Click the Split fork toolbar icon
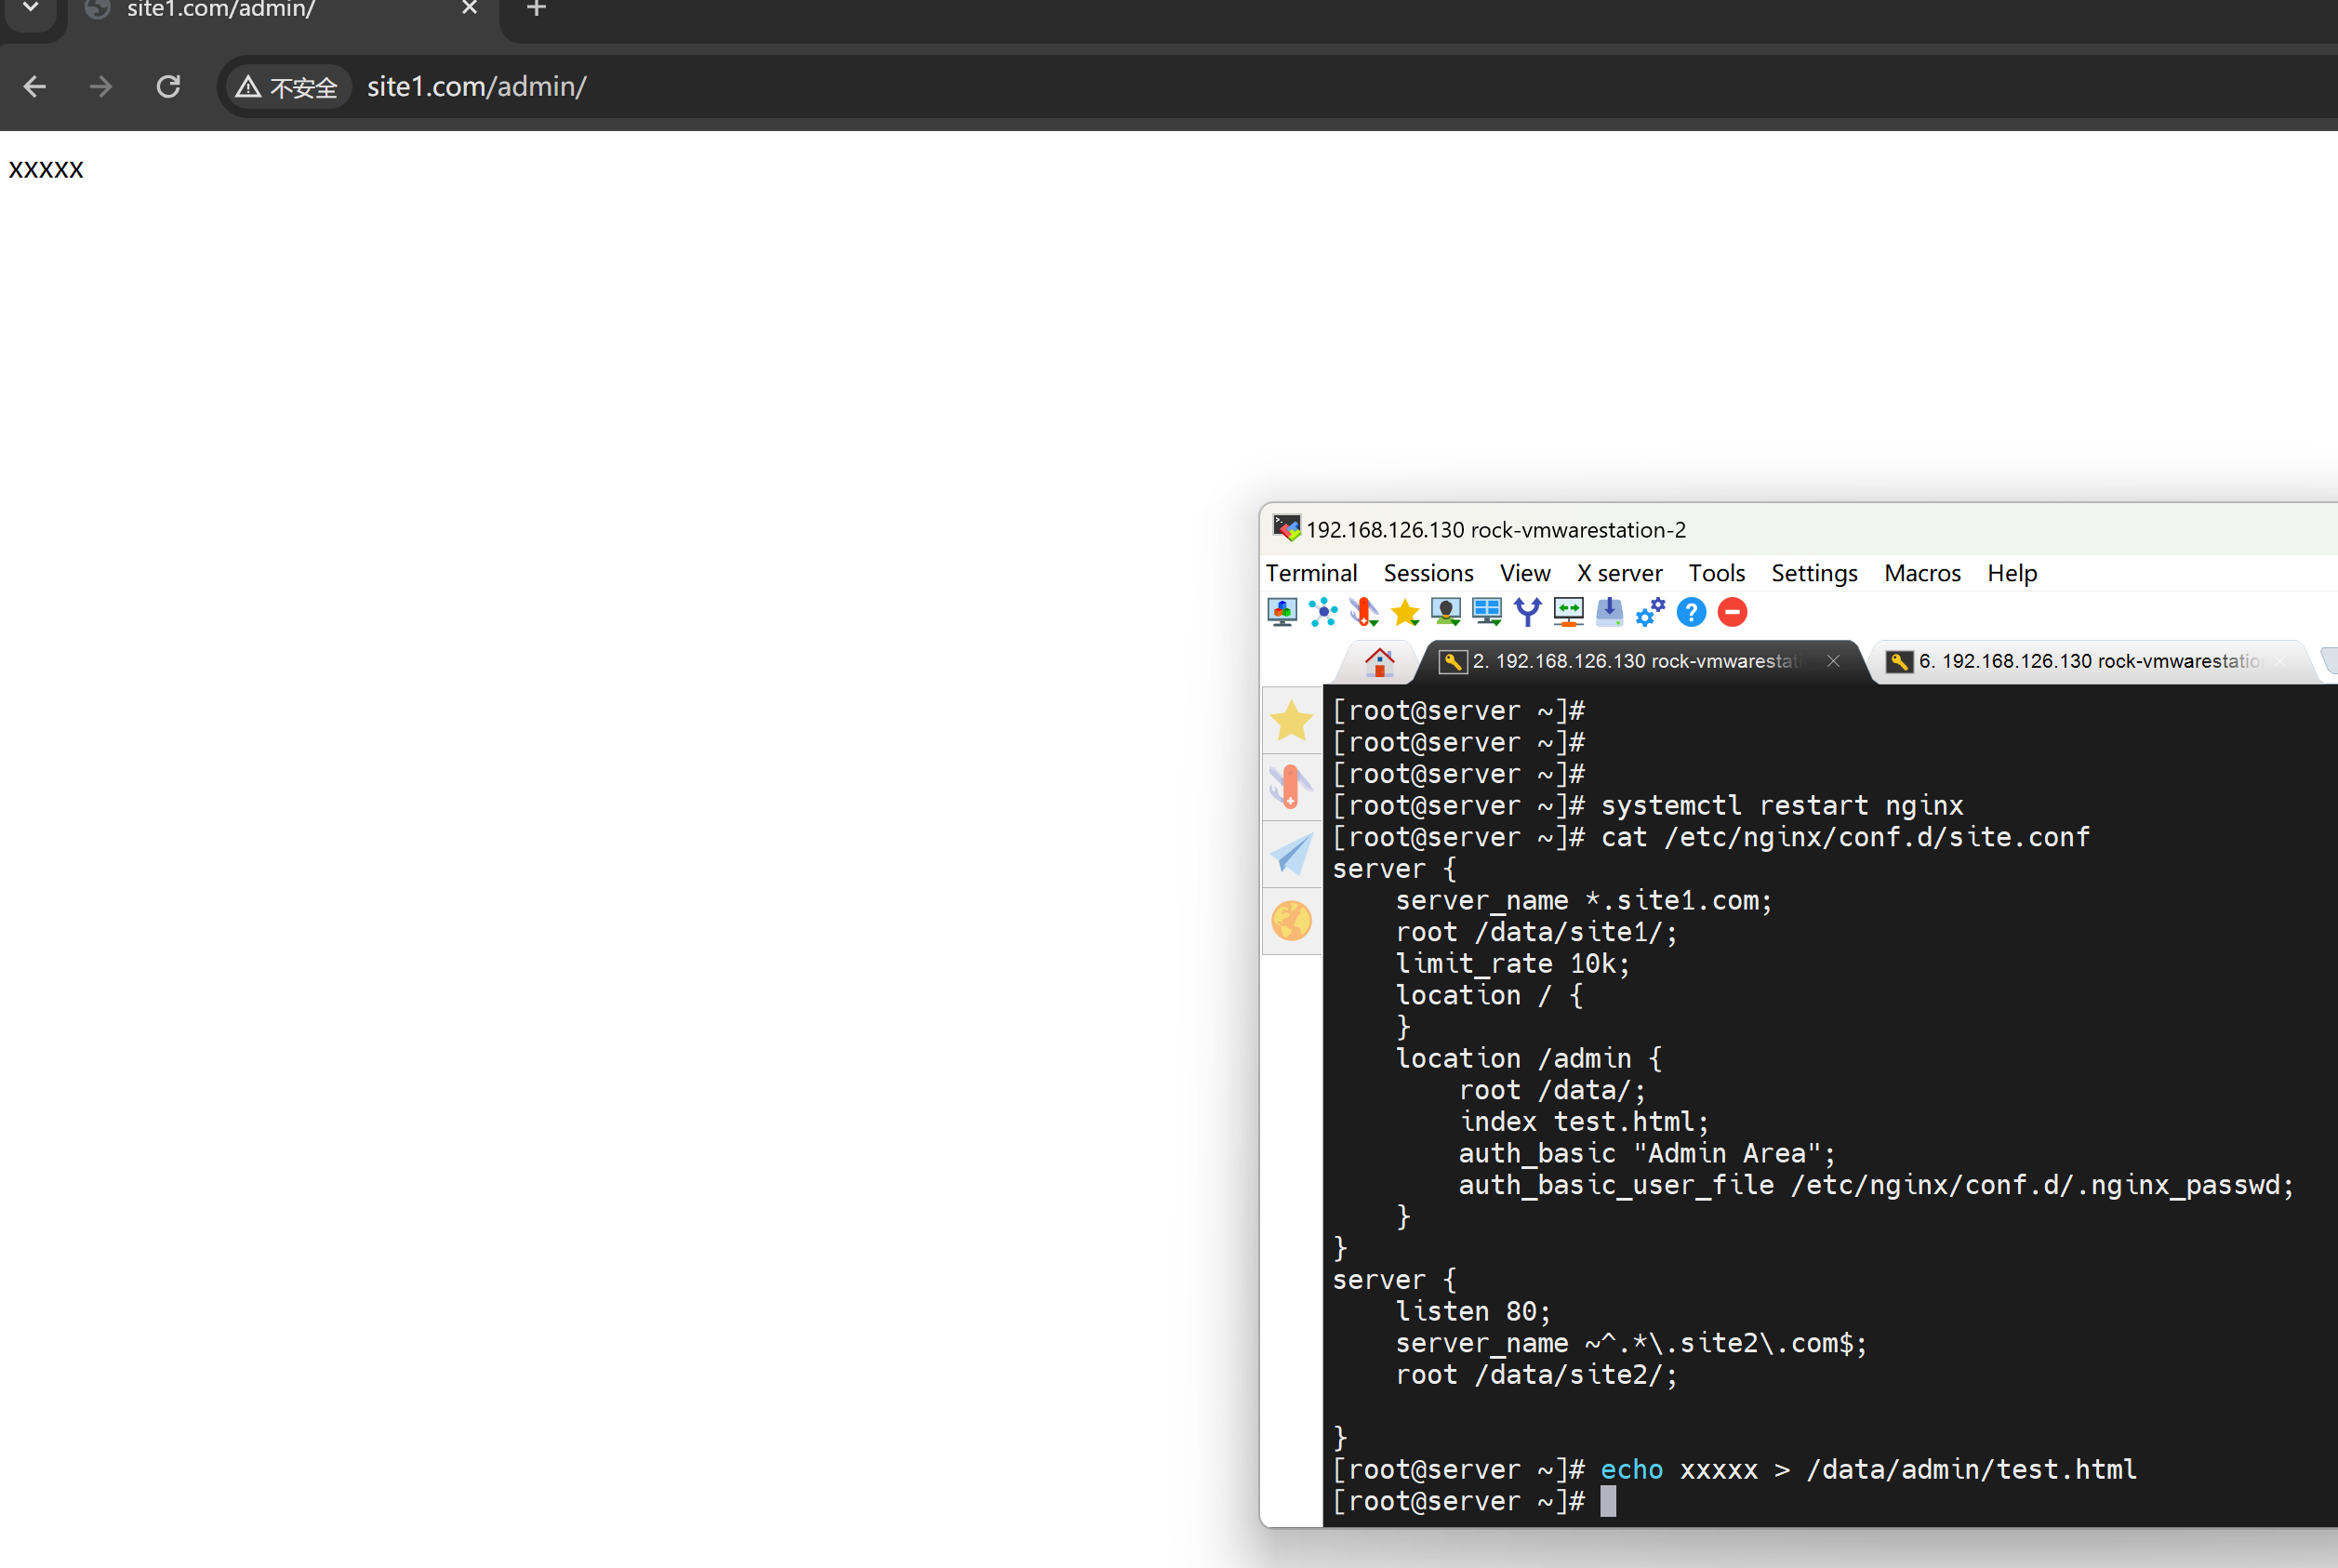Viewport: 2338px width, 1568px height. (x=1527, y=611)
